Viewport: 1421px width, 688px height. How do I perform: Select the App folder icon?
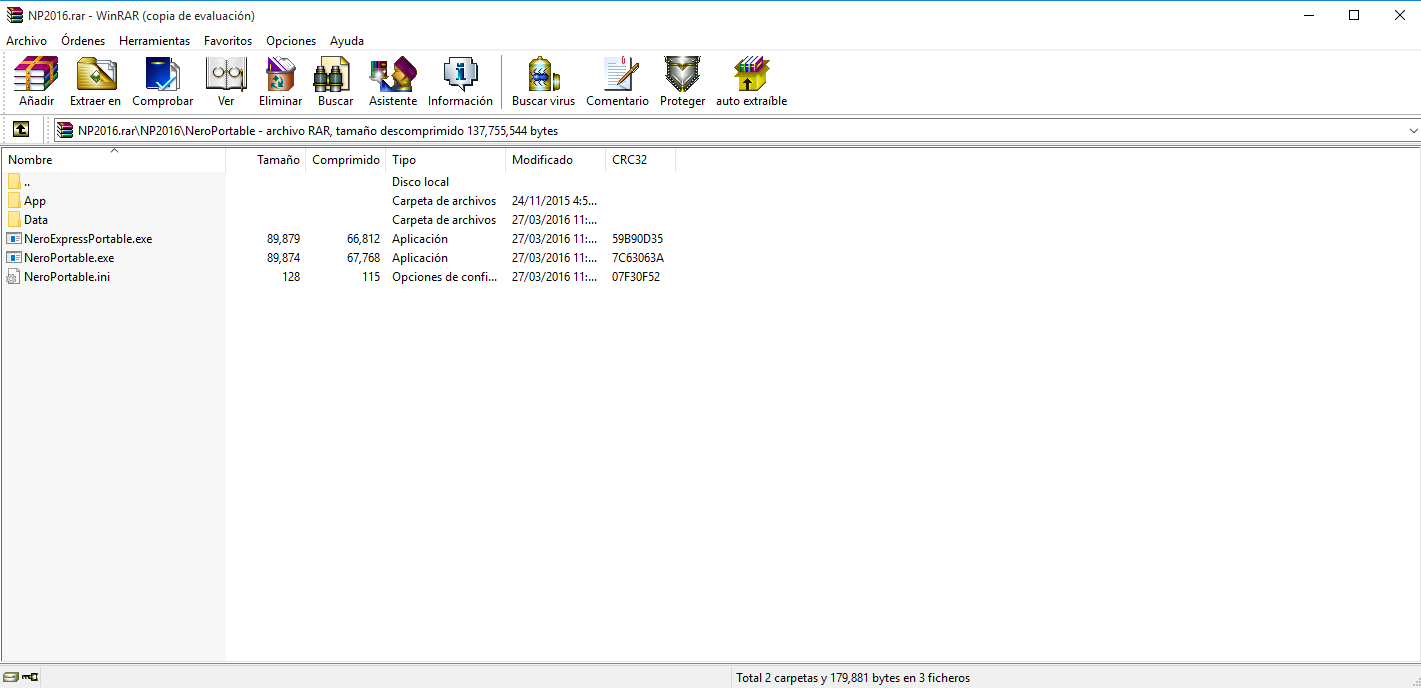[x=14, y=200]
